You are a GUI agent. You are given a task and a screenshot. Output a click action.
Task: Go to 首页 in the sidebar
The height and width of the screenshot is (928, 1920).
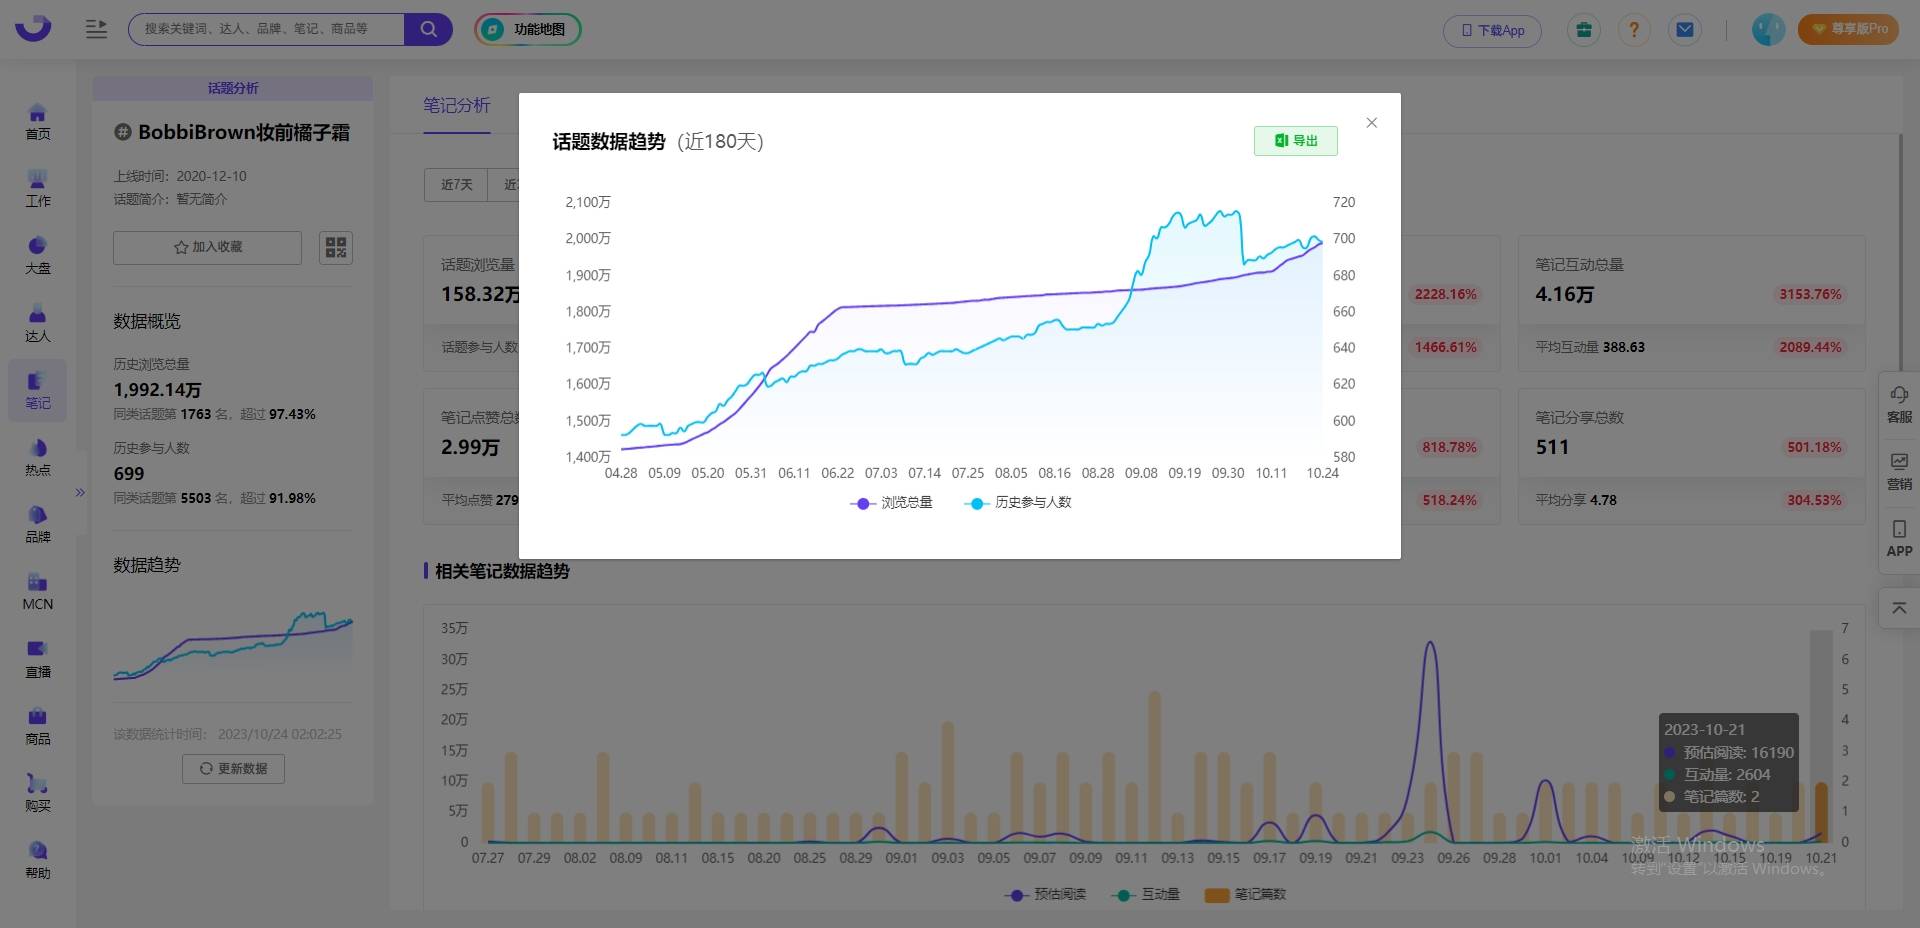[x=38, y=122]
